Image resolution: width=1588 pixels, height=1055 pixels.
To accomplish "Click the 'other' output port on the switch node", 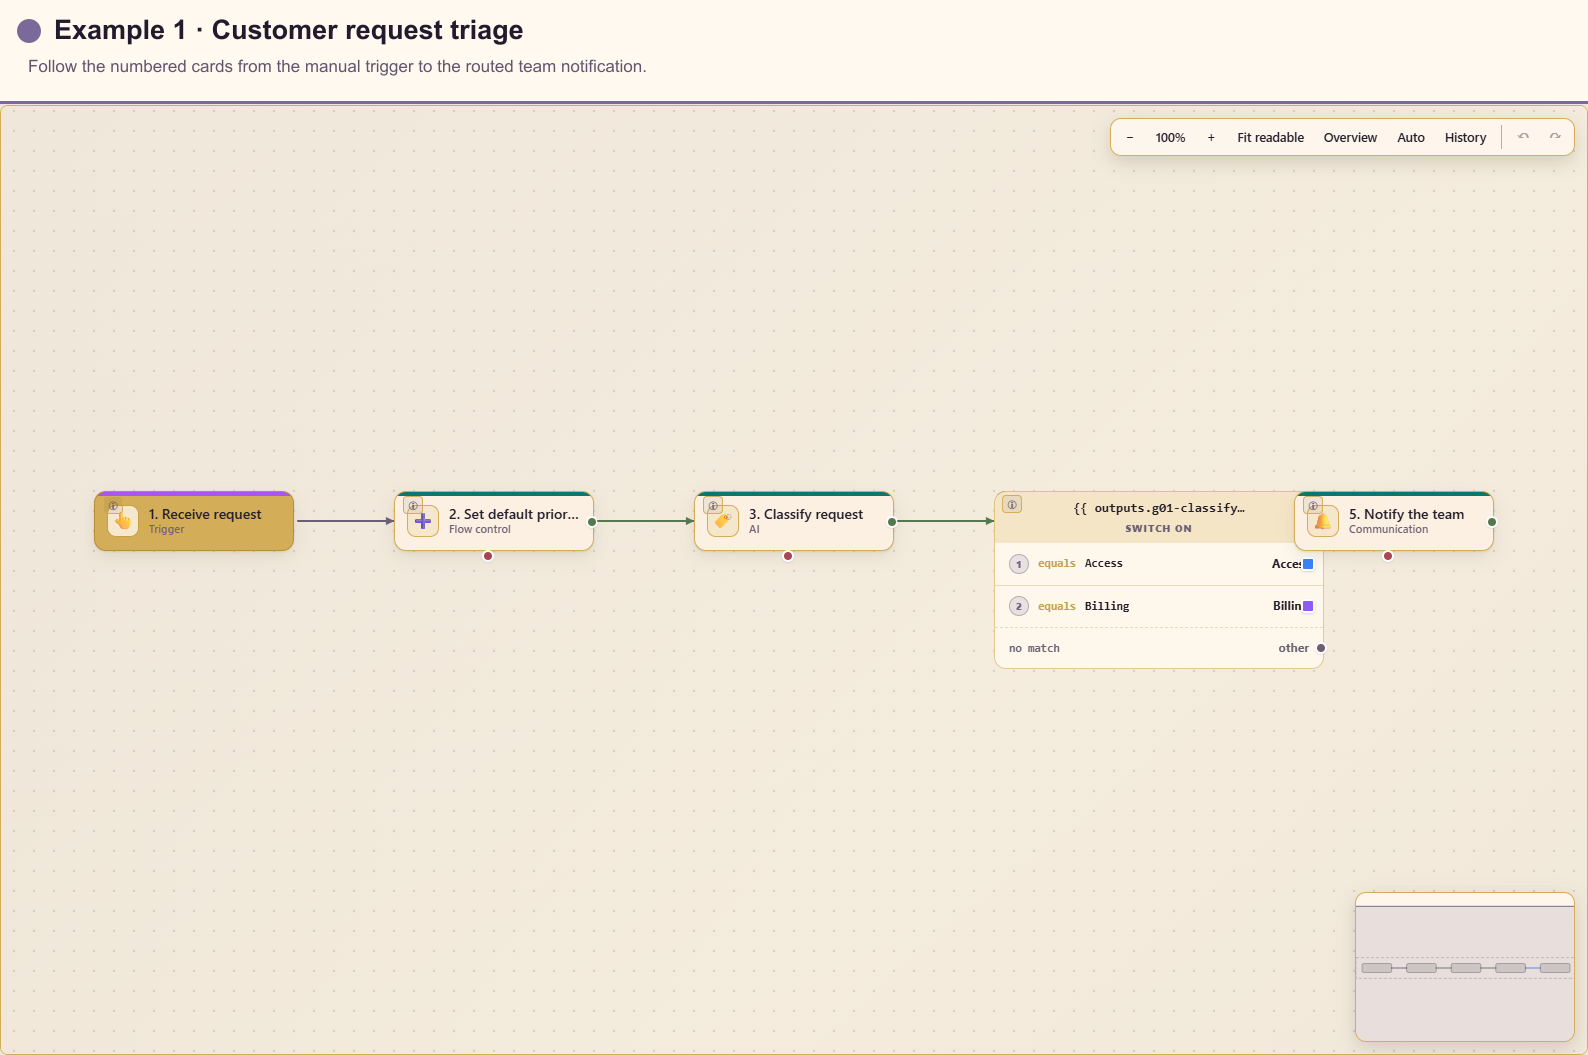I will (x=1321, y=648).
